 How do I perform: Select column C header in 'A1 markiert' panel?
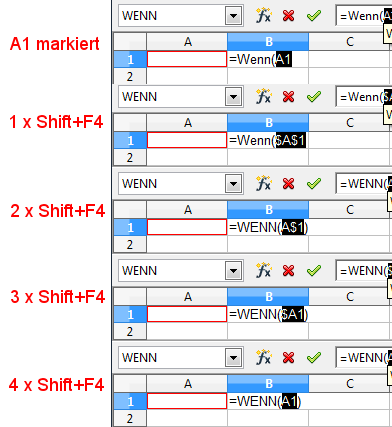tap(349, 42)
